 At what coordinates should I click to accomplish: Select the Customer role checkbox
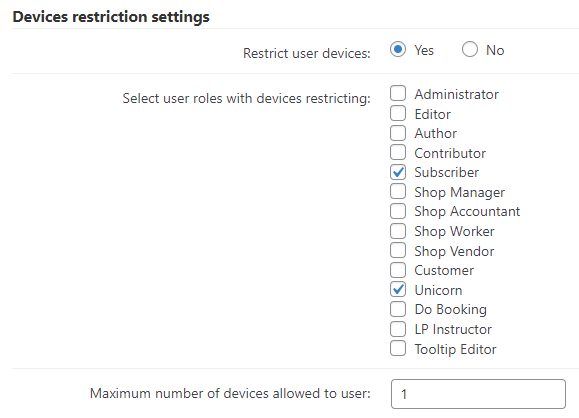click(398, 270)
